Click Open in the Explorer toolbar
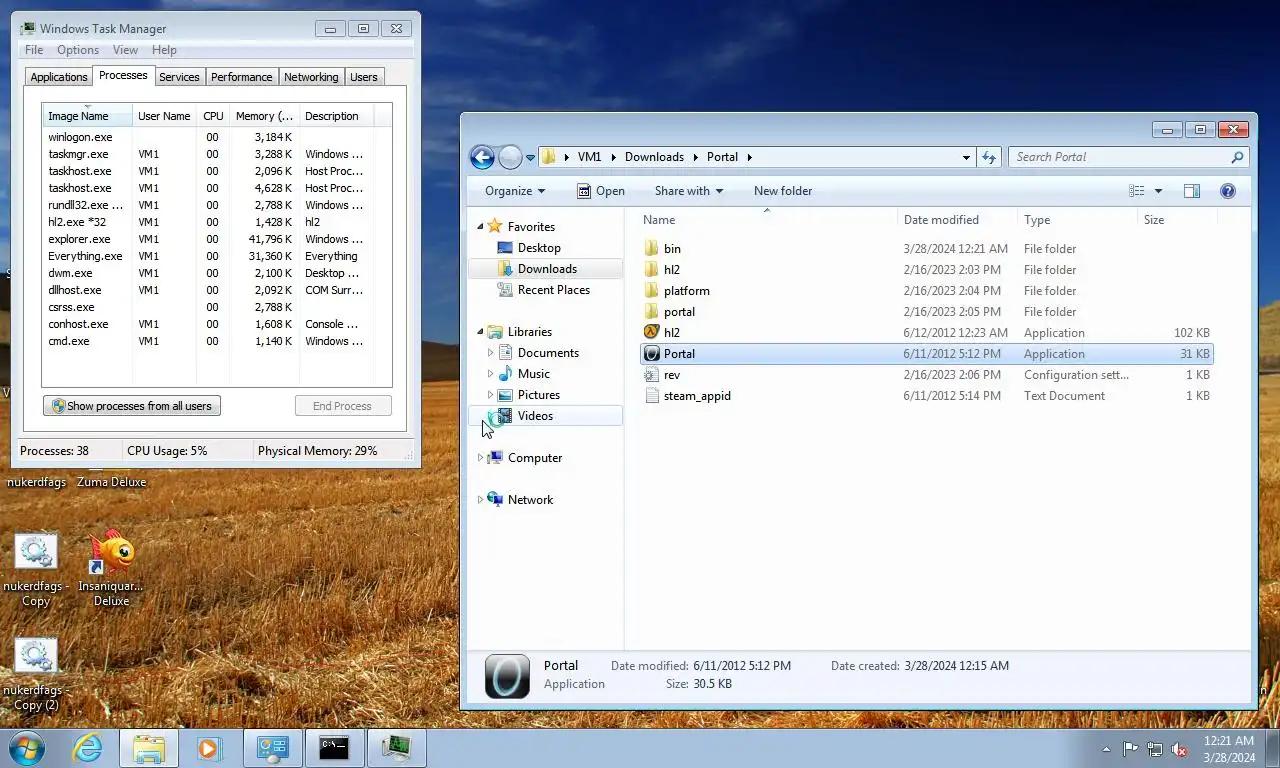The image size is (1280, 768). coord(601,191)
